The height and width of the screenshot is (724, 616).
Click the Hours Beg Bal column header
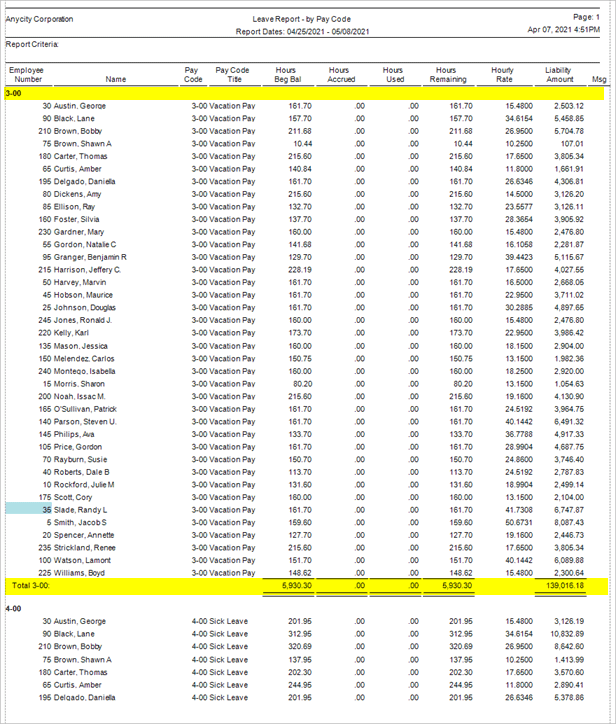[x=287, y=74]
